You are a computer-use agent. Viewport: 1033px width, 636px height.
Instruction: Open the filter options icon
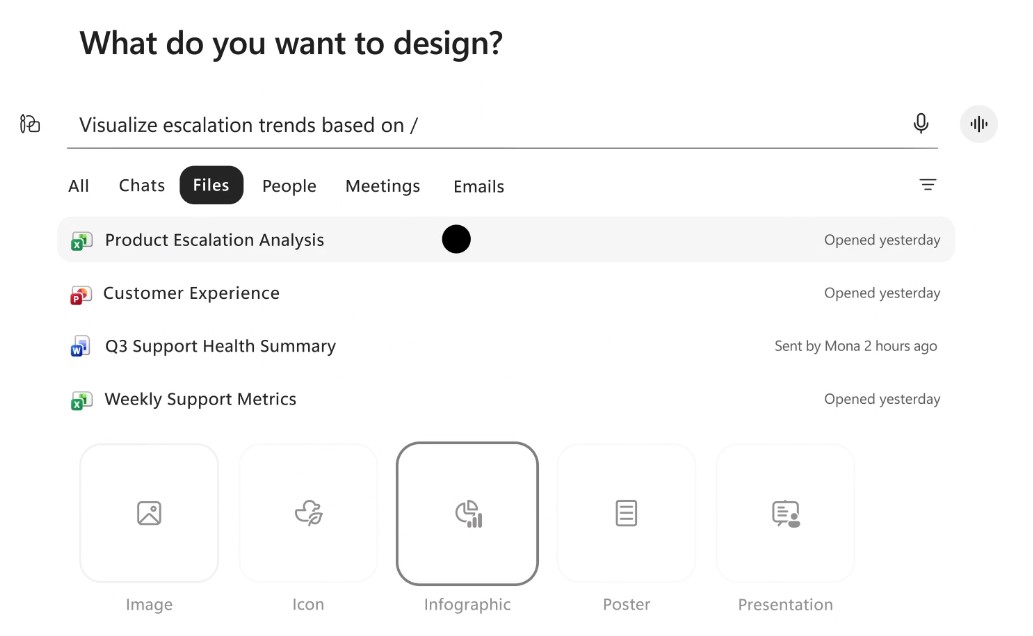928,185
